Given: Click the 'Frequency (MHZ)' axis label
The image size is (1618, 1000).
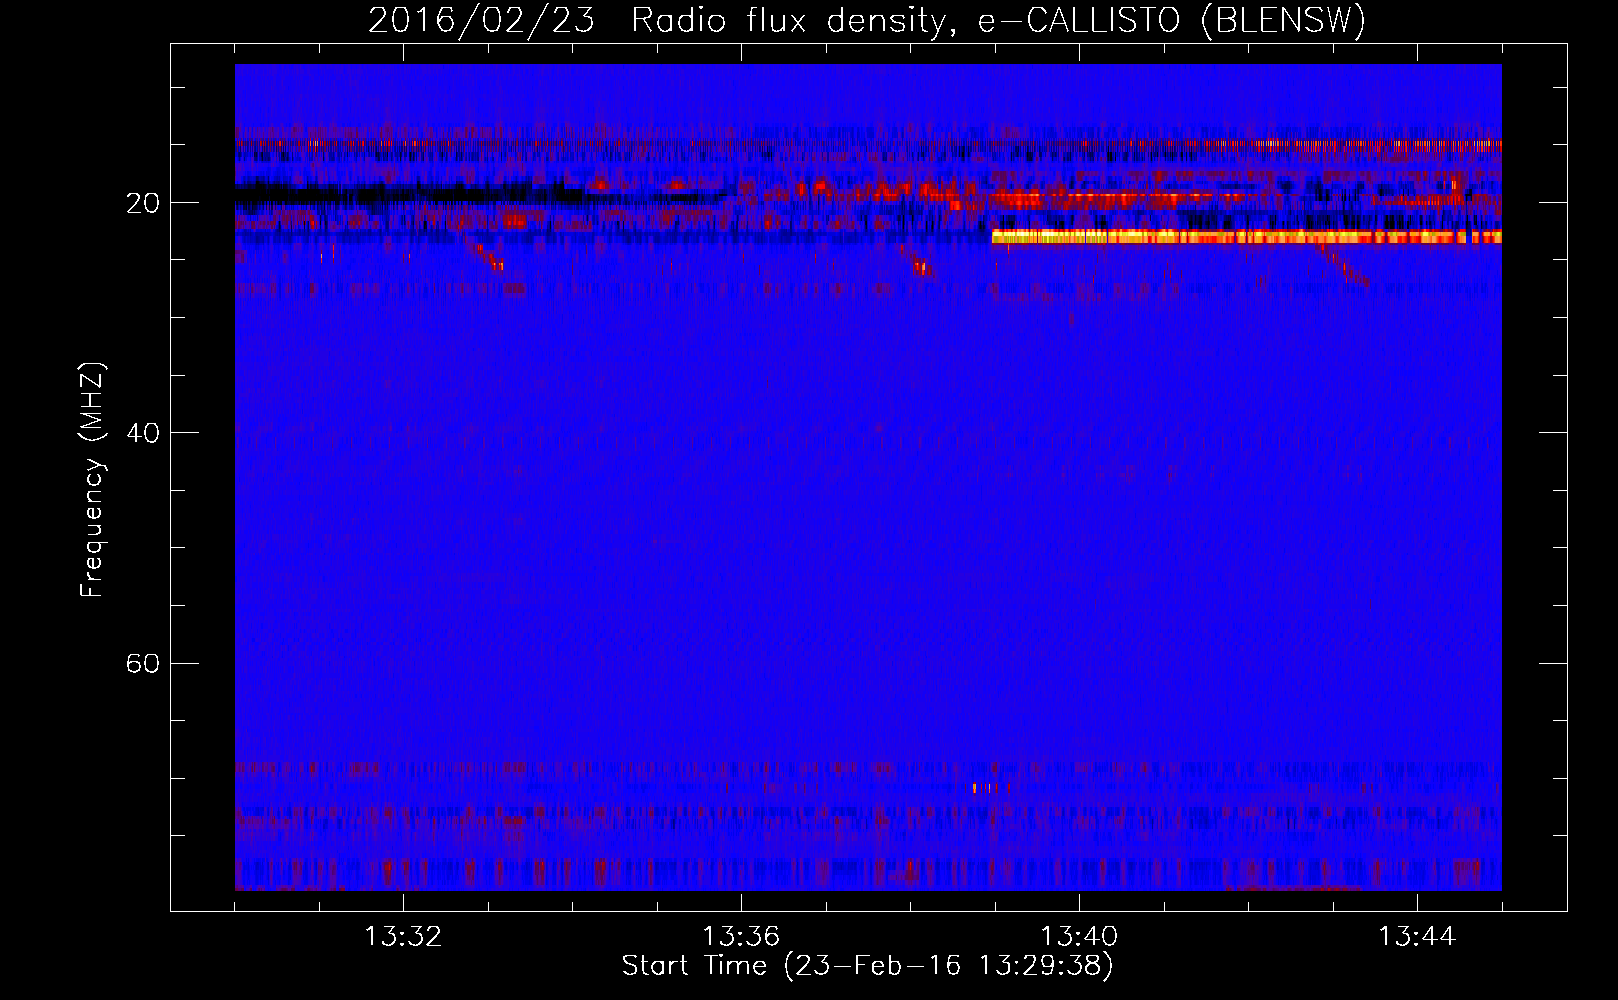Looking at the screenshot, I should point(92,480).
